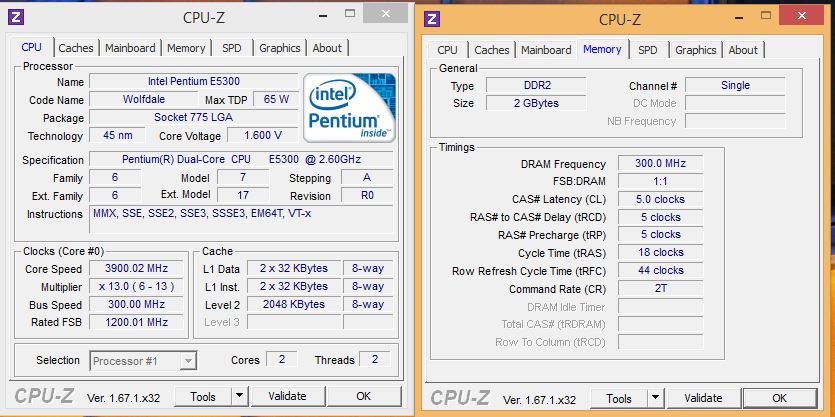Expand Tools dropdown arrow in right window
The height and width of the screenshot is (417, 835).
point(655,398)
